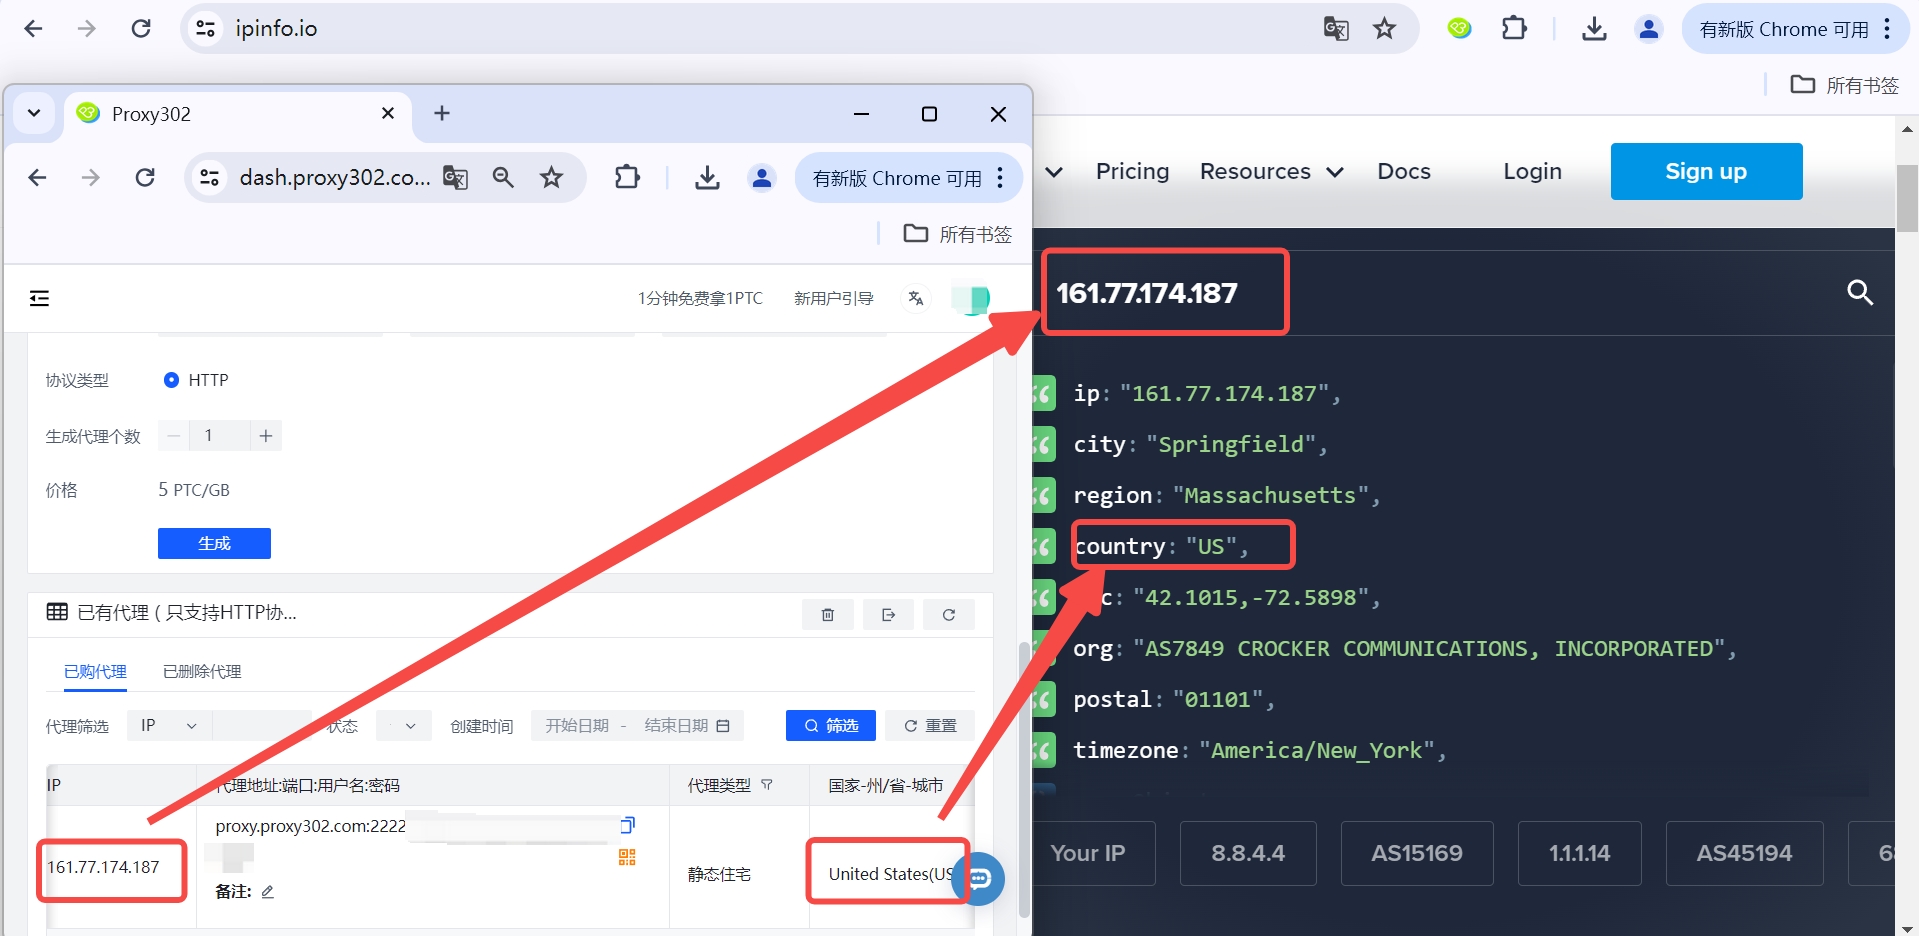Open 所有书签 bookmarks folder in ipinfo window

coord(1844,85)
